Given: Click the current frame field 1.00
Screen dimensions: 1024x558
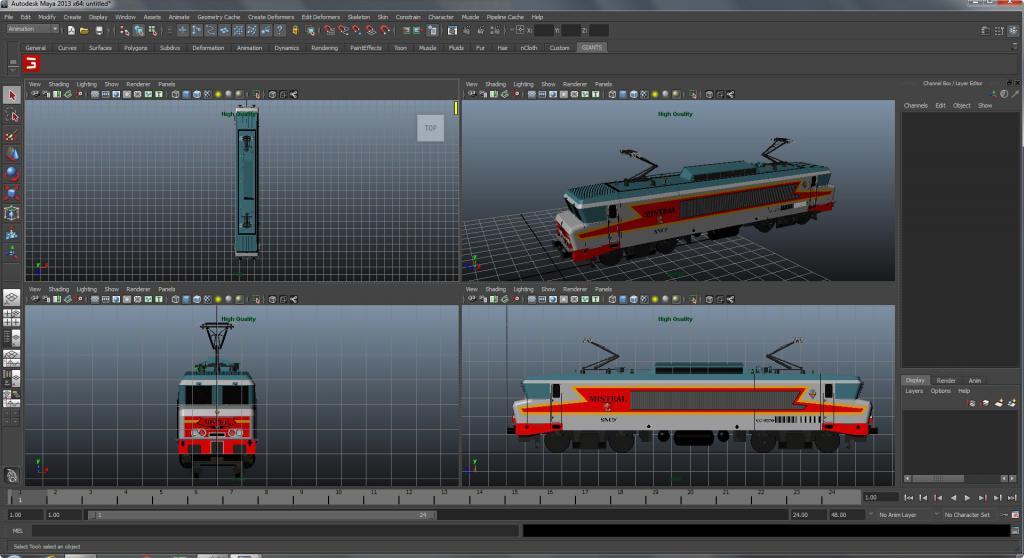Looking at the screenshot, I should point(879,497).
